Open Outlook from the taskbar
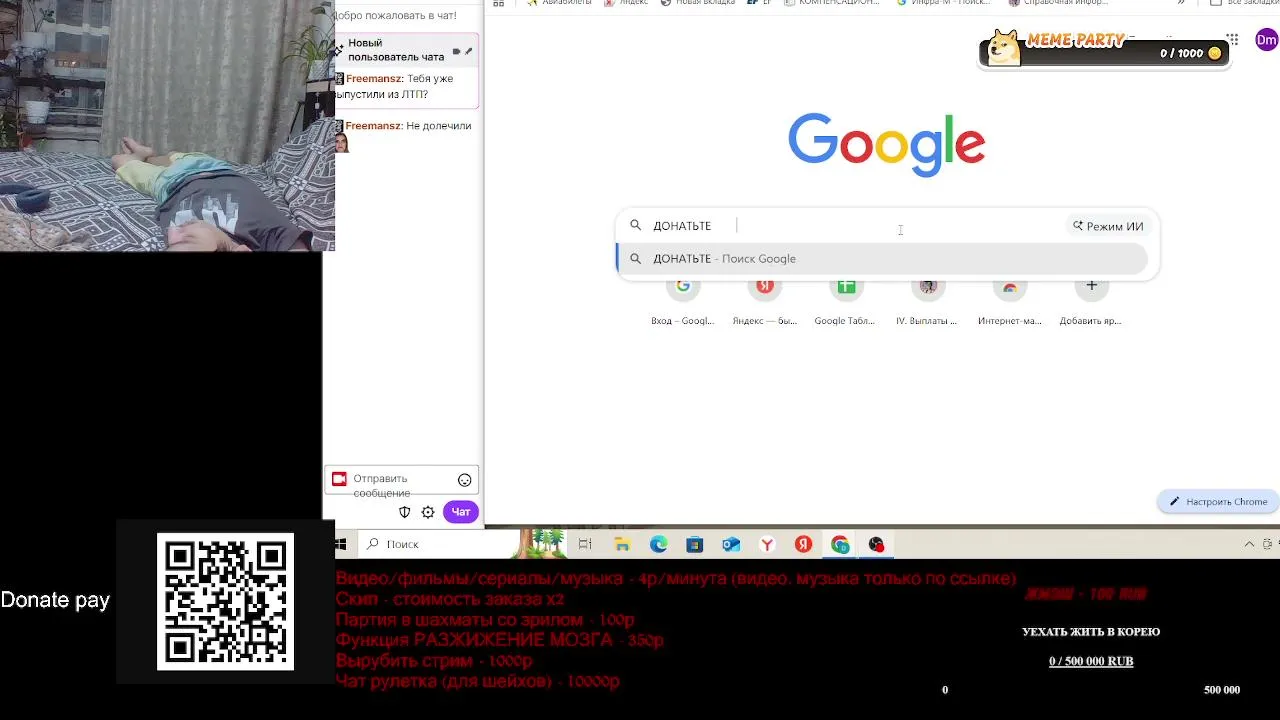This screenshot has height=720, width=1280. (731, 544)
